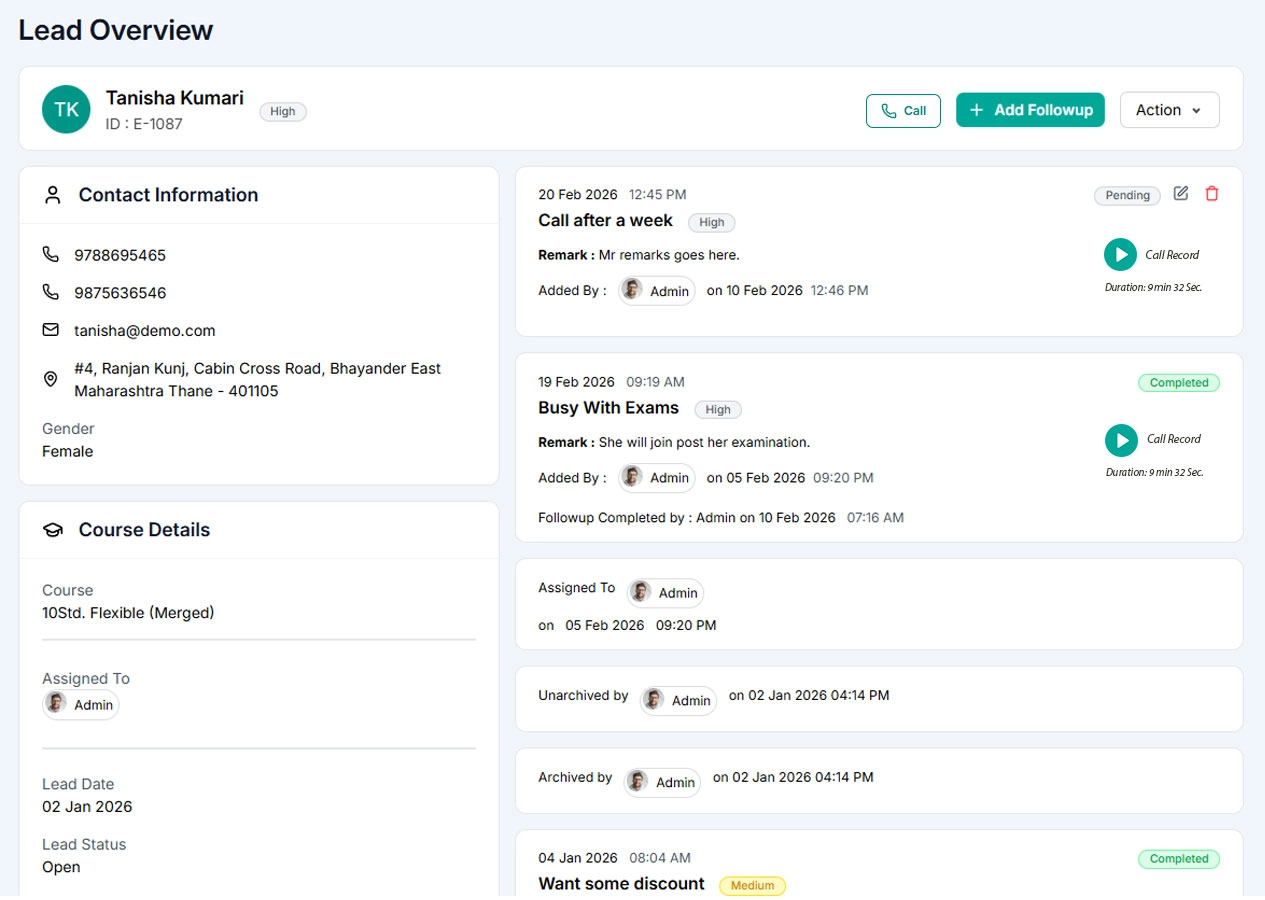Viewport: 1265px width, 900px height.
Task: Click the envelope icon next to email
Action: [x=50, y=330]
